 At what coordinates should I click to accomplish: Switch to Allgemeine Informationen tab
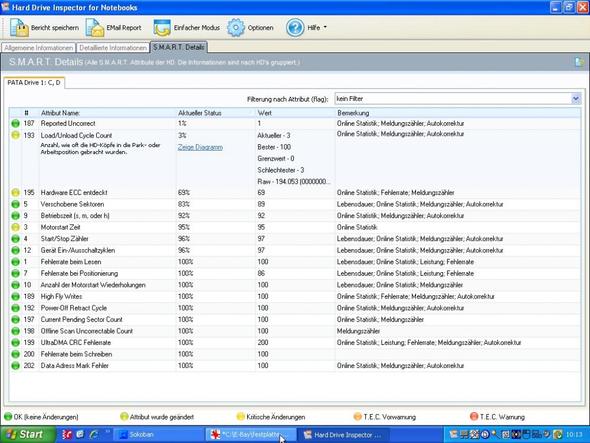(x=38, y=48)
